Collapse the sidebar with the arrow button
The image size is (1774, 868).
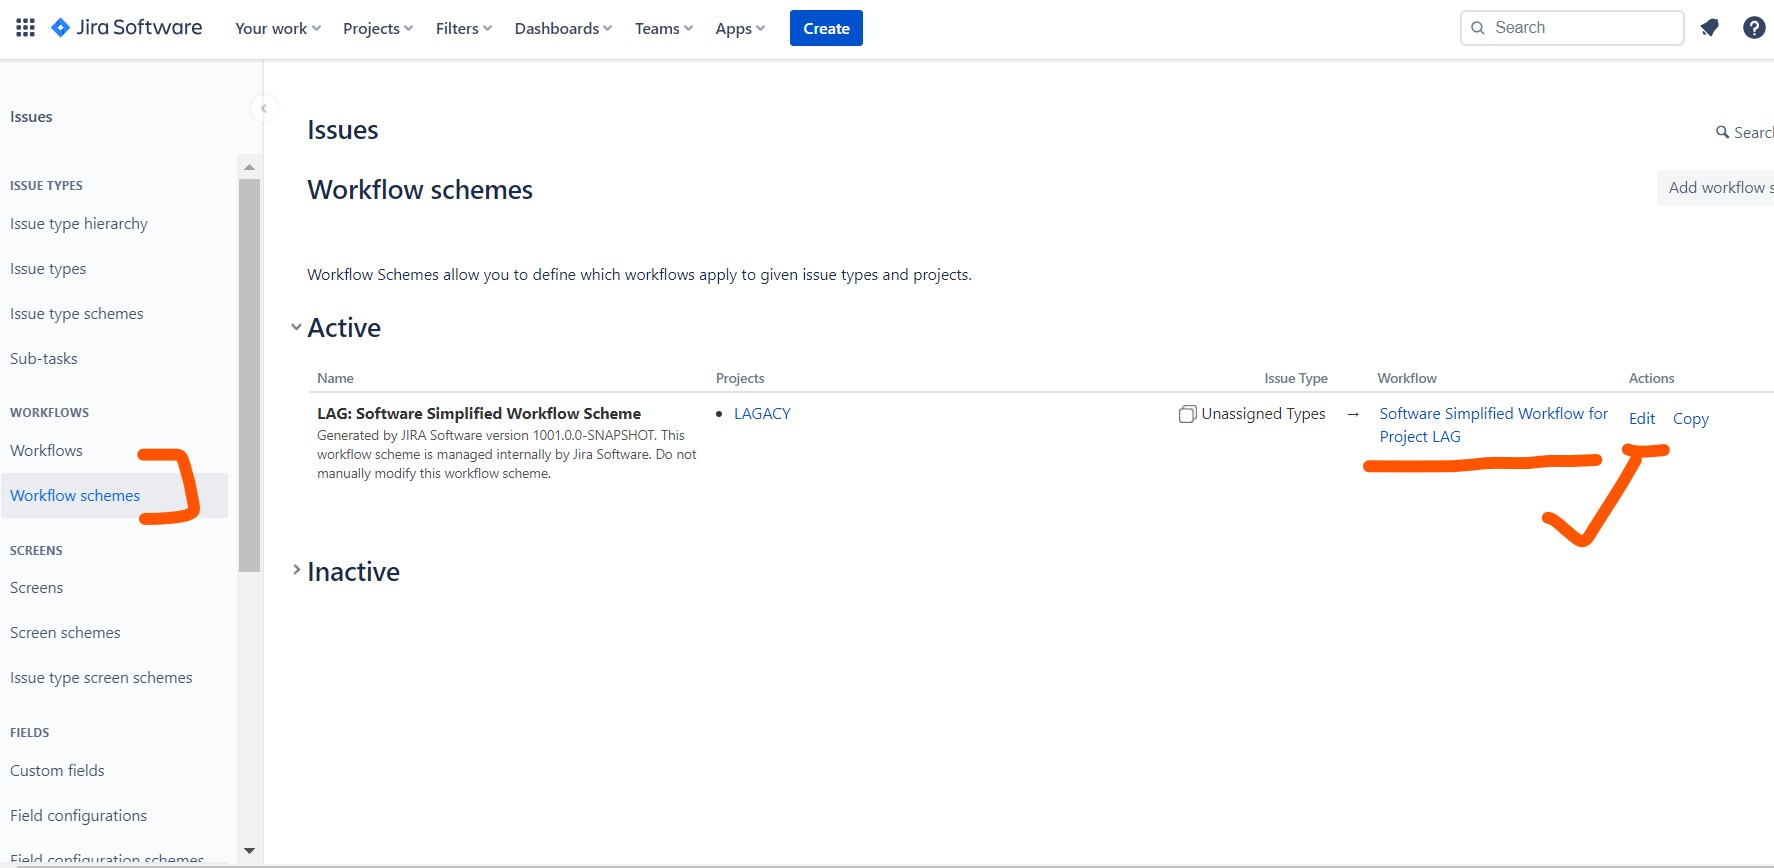pyautogui.click(x=264, y=108)
